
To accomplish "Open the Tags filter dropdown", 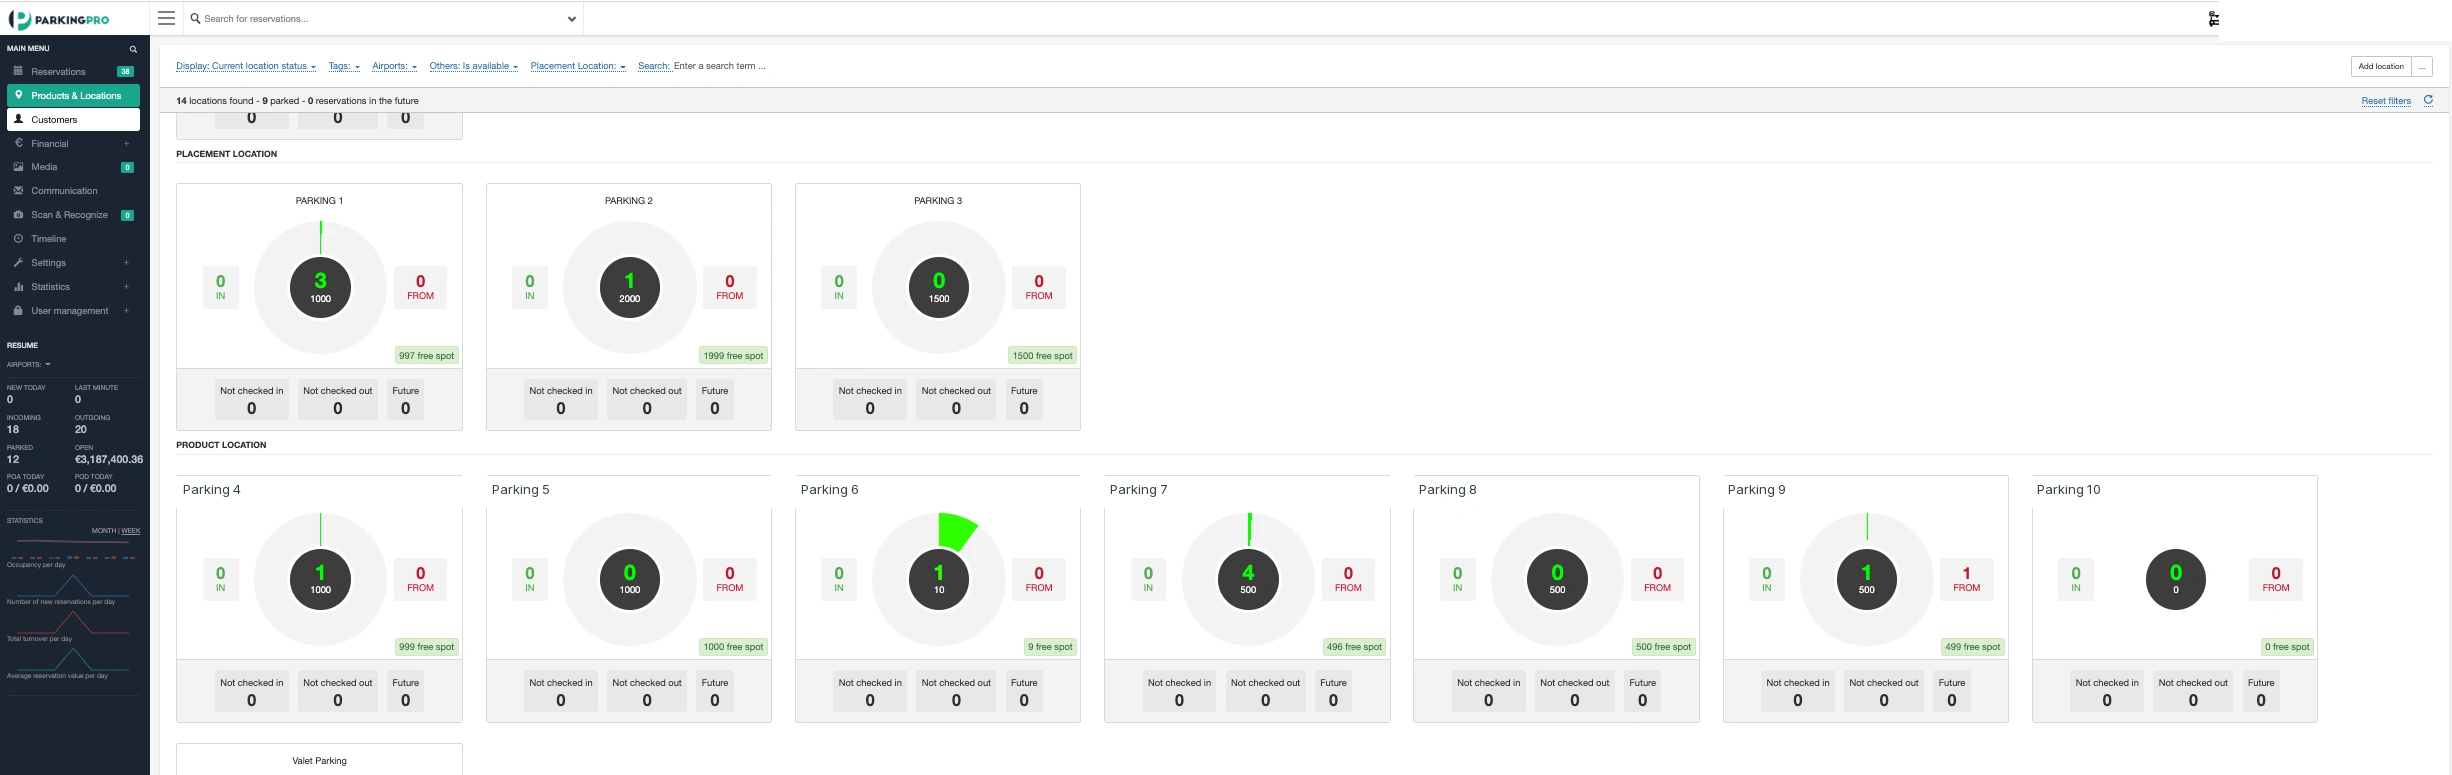I will pos(344,66).
